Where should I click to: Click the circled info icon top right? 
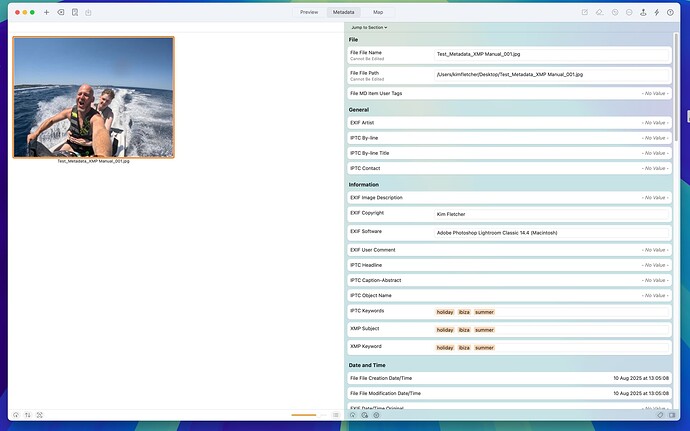point(670,12)
